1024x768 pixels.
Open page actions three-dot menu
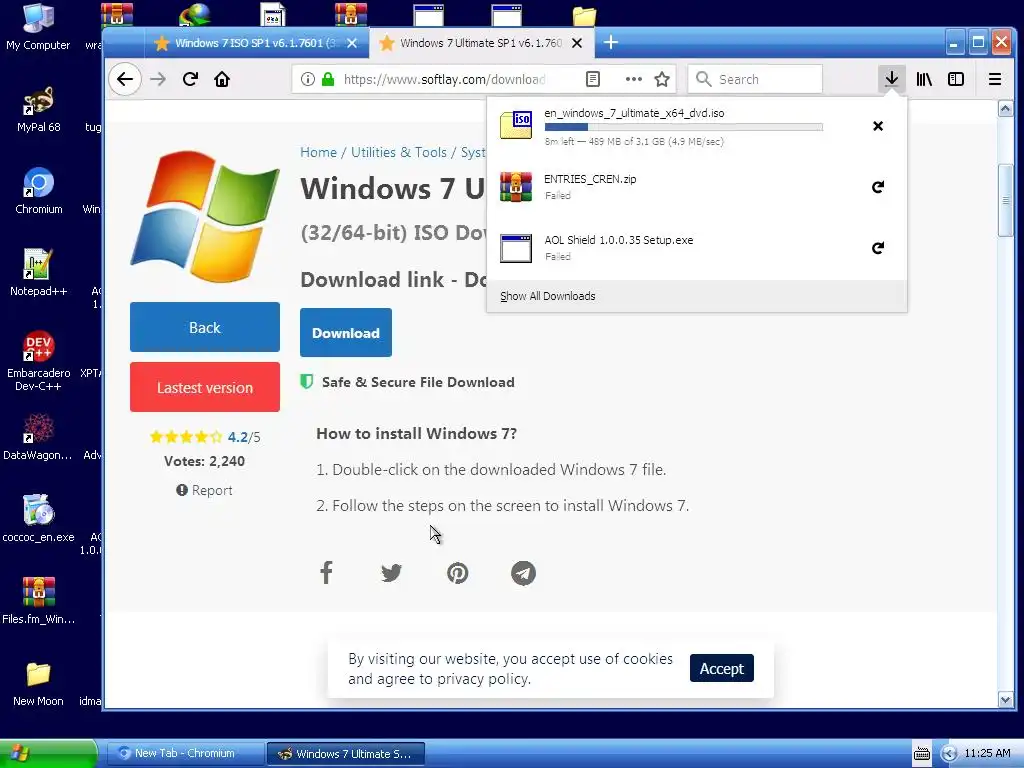[633, 79]
